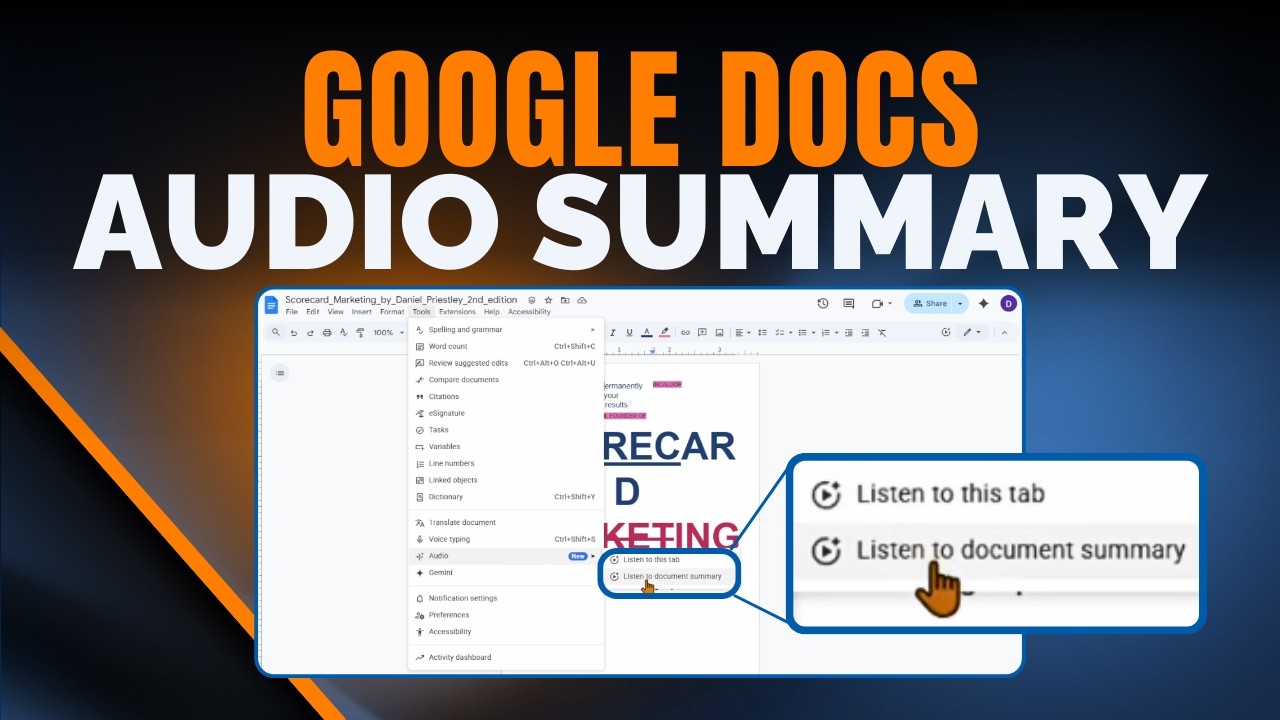This screenshot has width=1280, height=720.
Task: Open the Extensions menu
Action: [457, 312]
